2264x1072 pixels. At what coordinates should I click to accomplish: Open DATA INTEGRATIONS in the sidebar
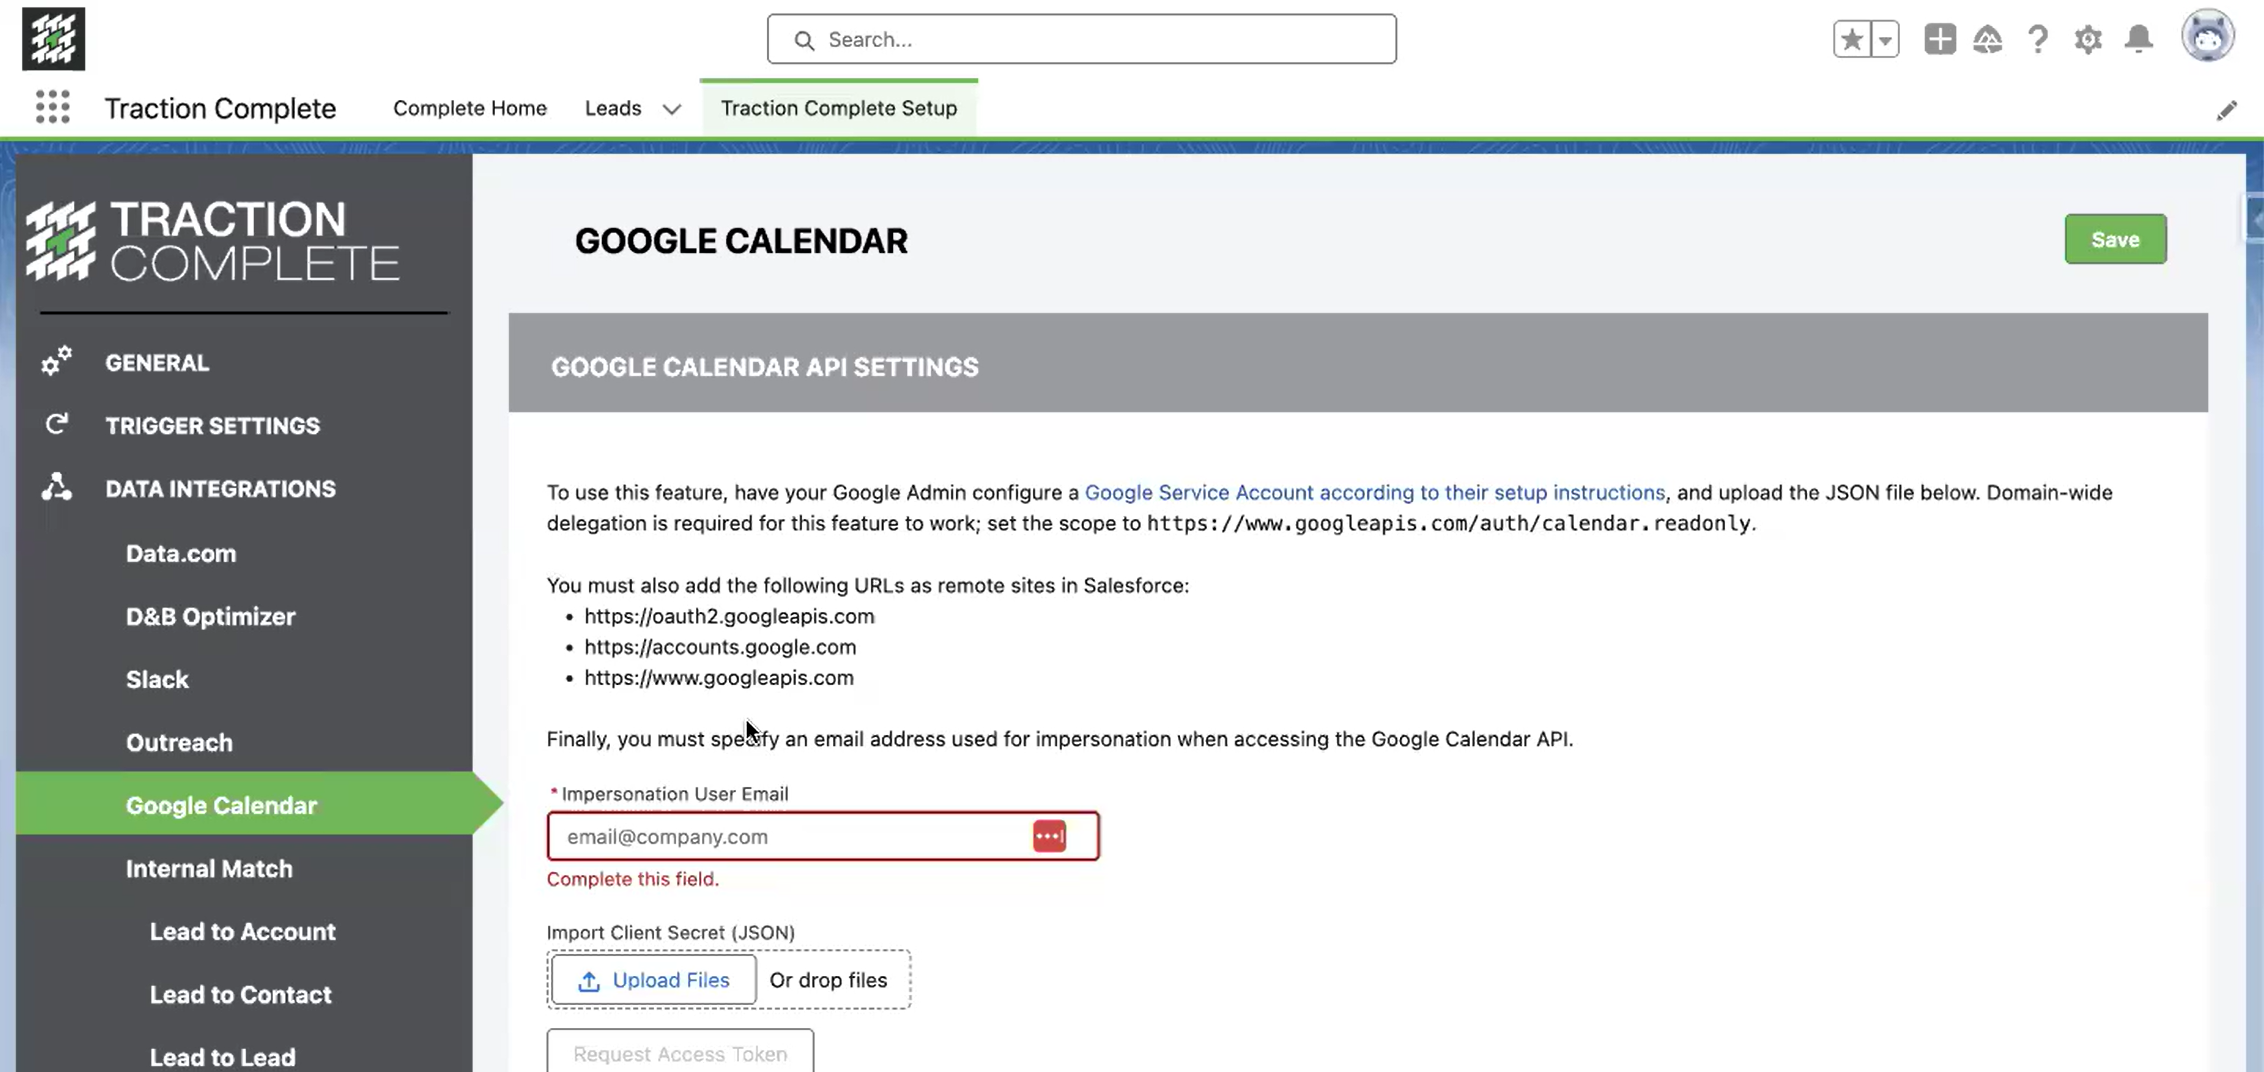point(221,488)
